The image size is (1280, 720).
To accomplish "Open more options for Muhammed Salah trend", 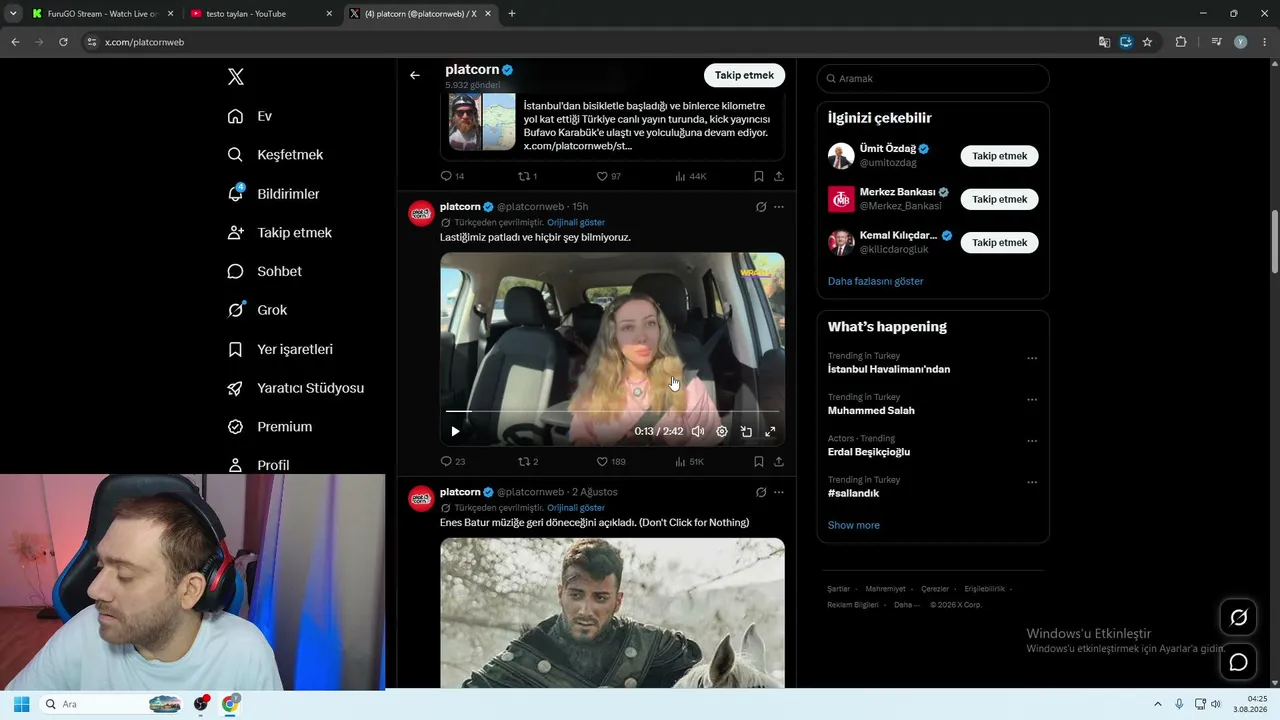I will click(x=1032, y=399).
